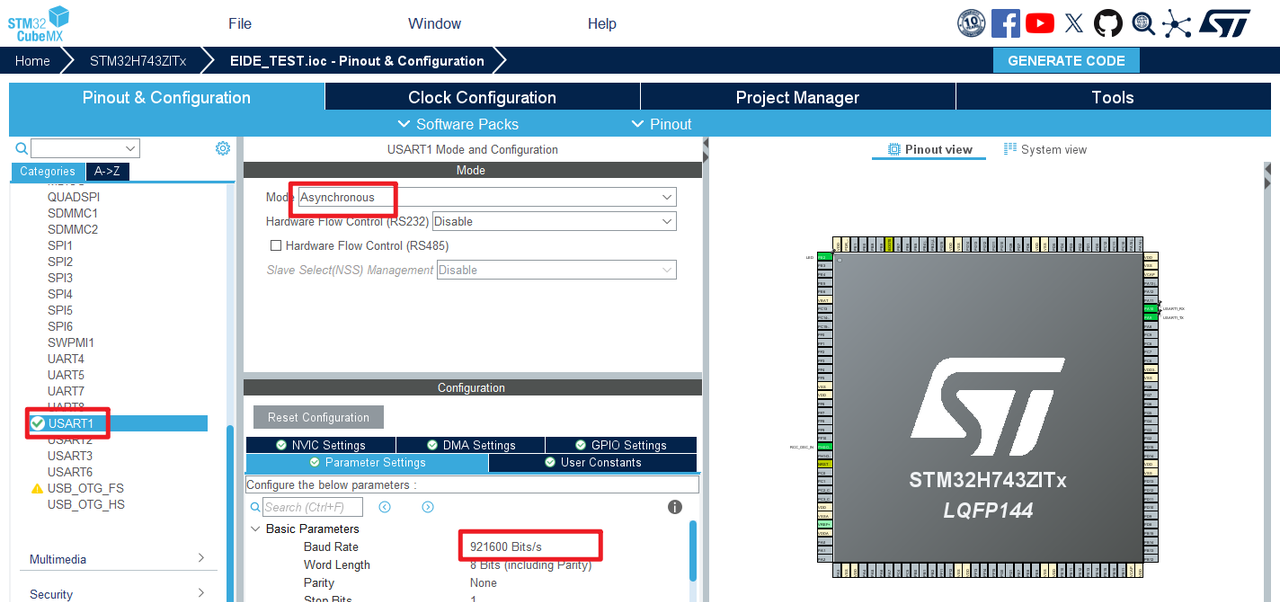Screen dimensions: 1280x602
Task: Switch to System view
Action: pyautogui.click(x=1045, y=149)
